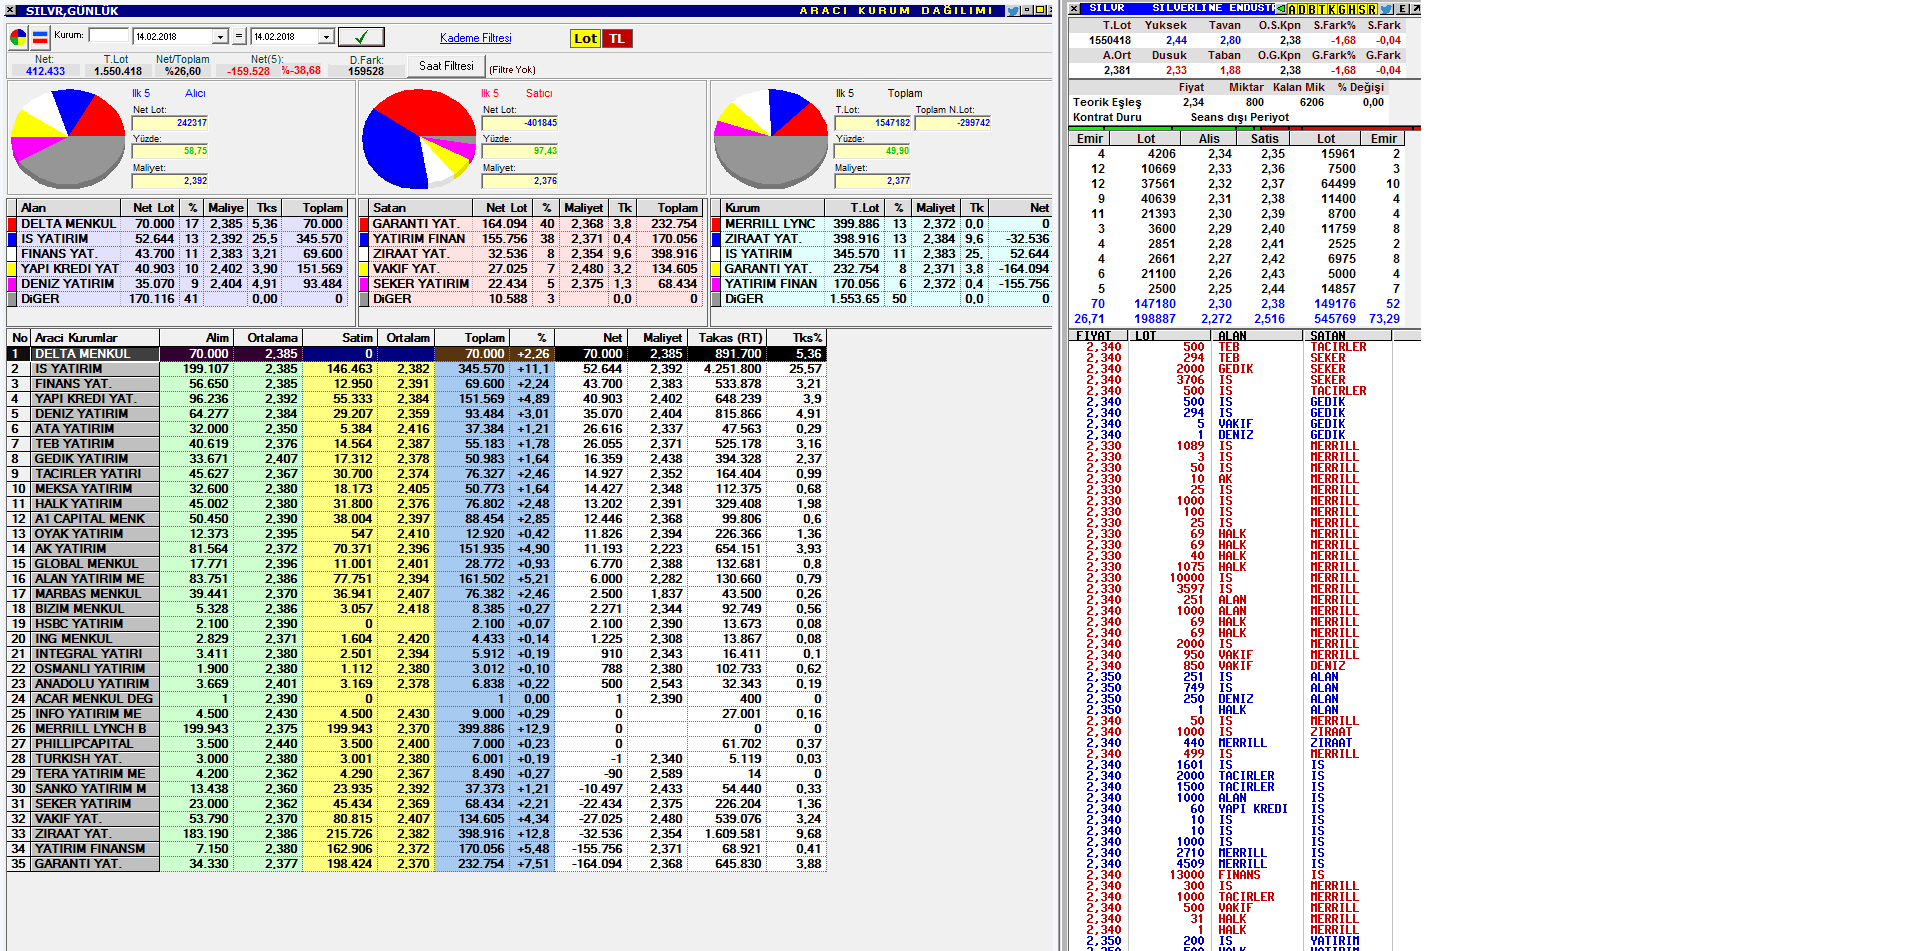This screenshot has width=1914, height=951.
Task: Click the 'Teorik Eşleş' label
Action: click(1107, 102)
